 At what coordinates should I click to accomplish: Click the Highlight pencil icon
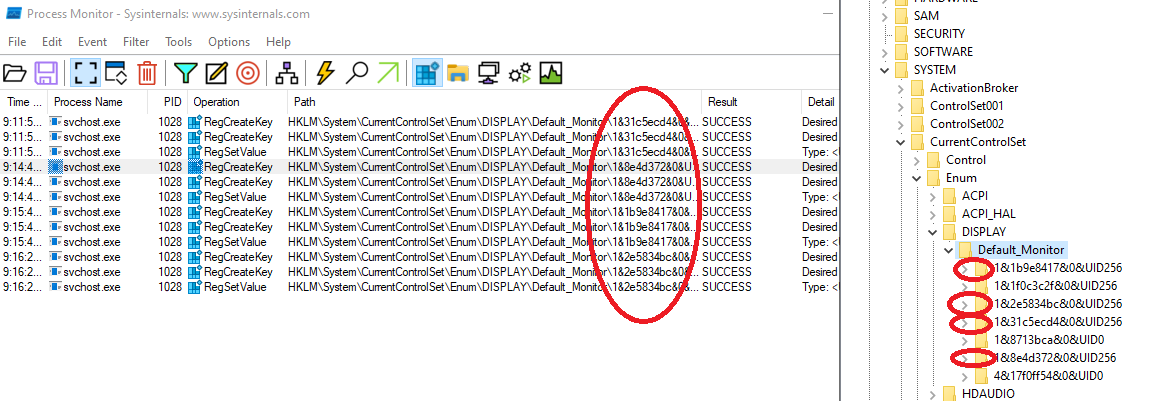click(216, 73)
